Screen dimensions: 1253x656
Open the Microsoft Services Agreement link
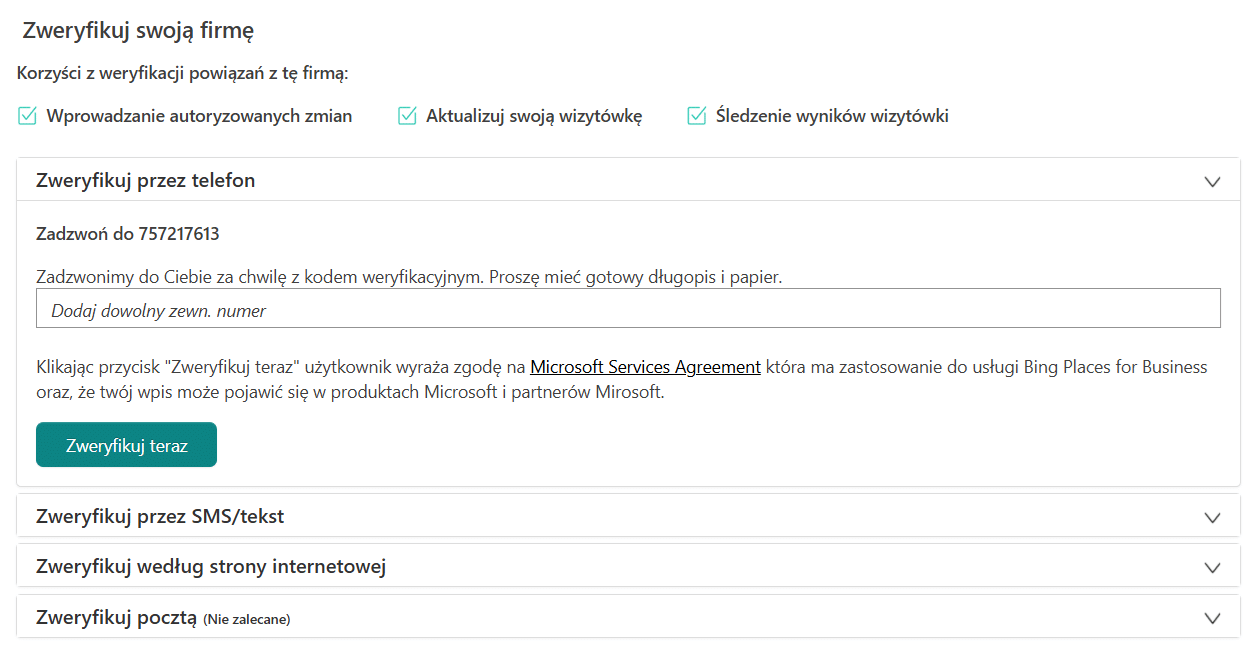pyautogui.click(x=645, y=367)
